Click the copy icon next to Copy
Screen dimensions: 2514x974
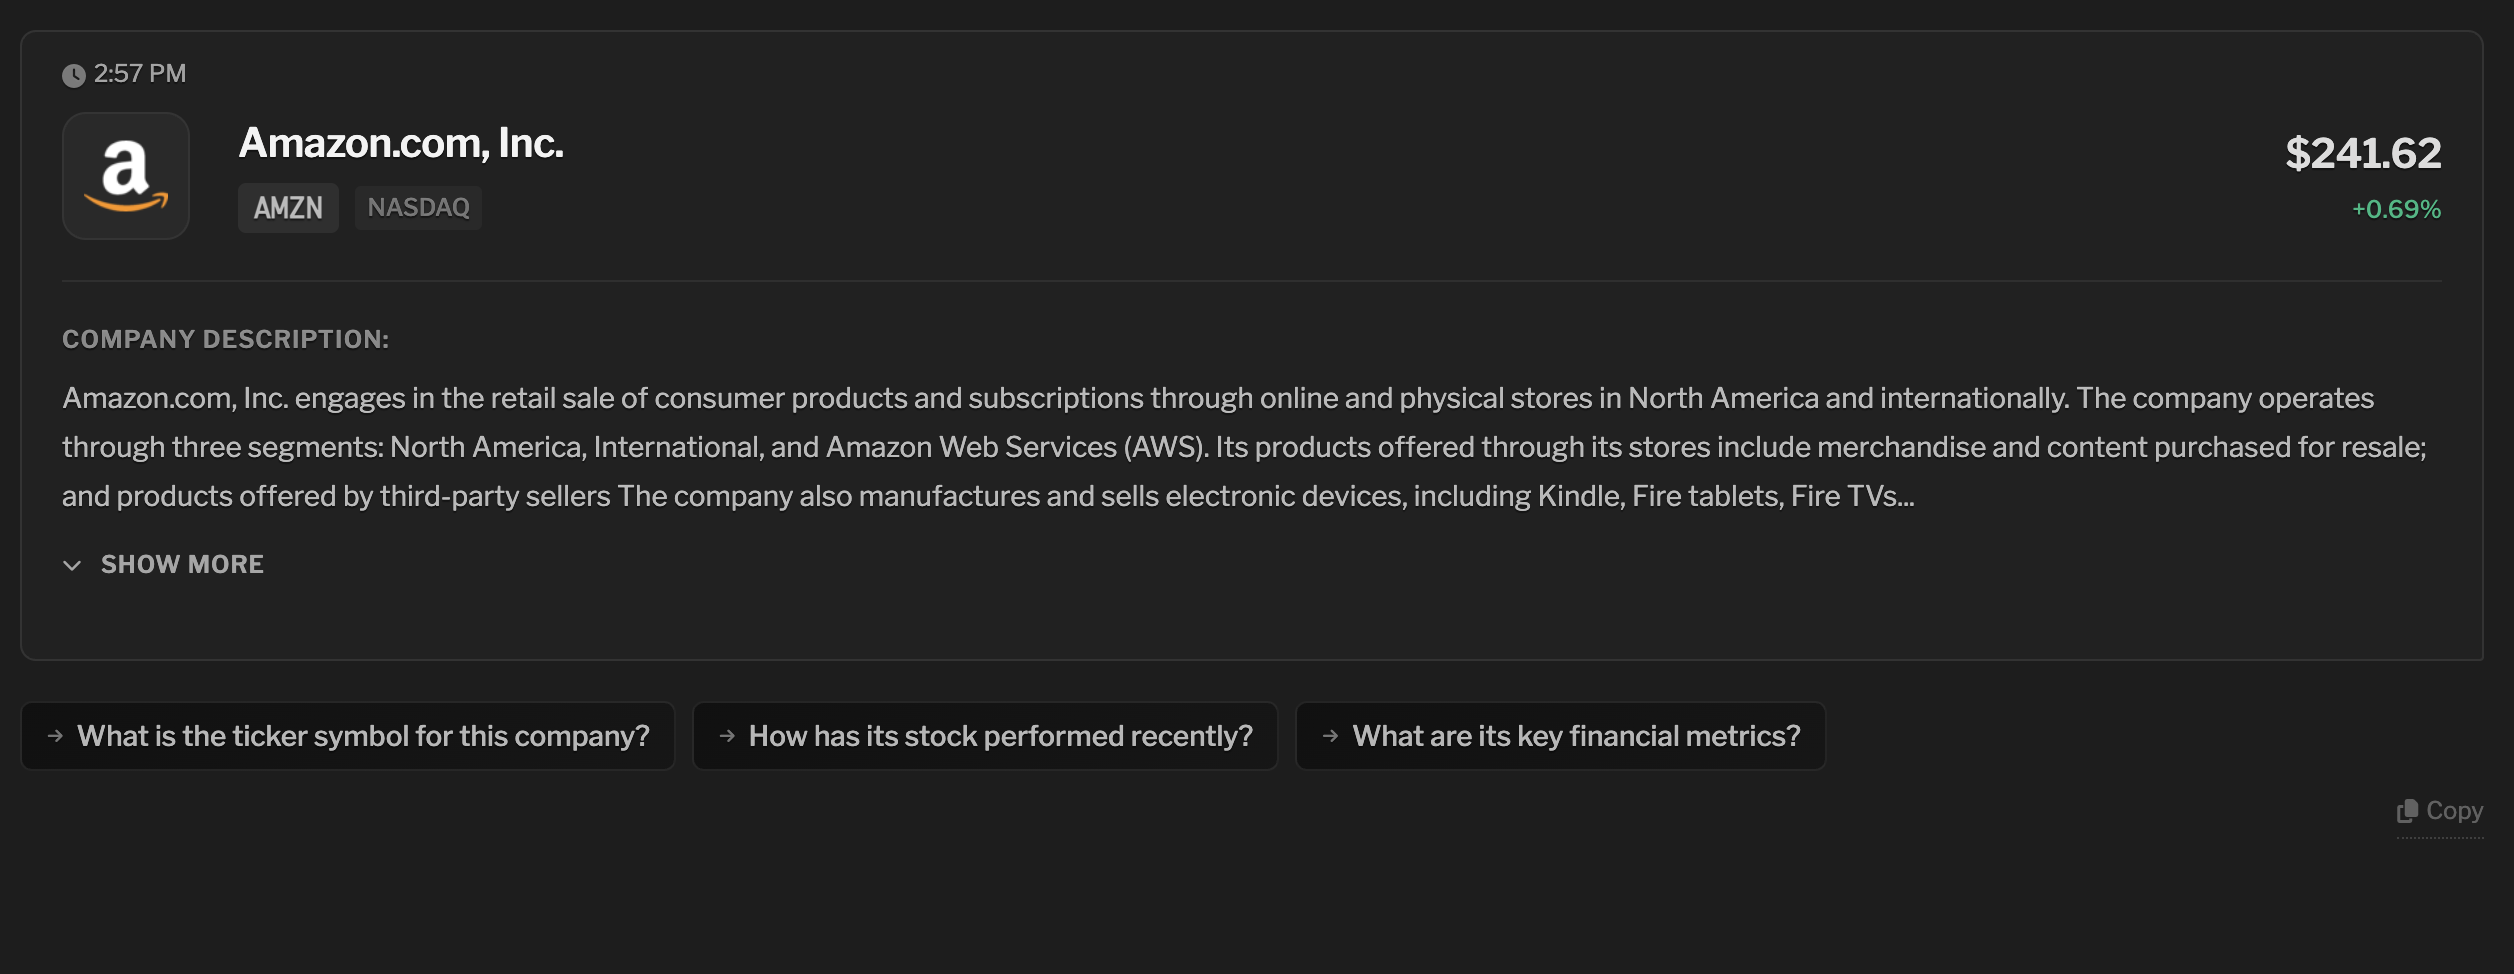tap(2407, 810)
